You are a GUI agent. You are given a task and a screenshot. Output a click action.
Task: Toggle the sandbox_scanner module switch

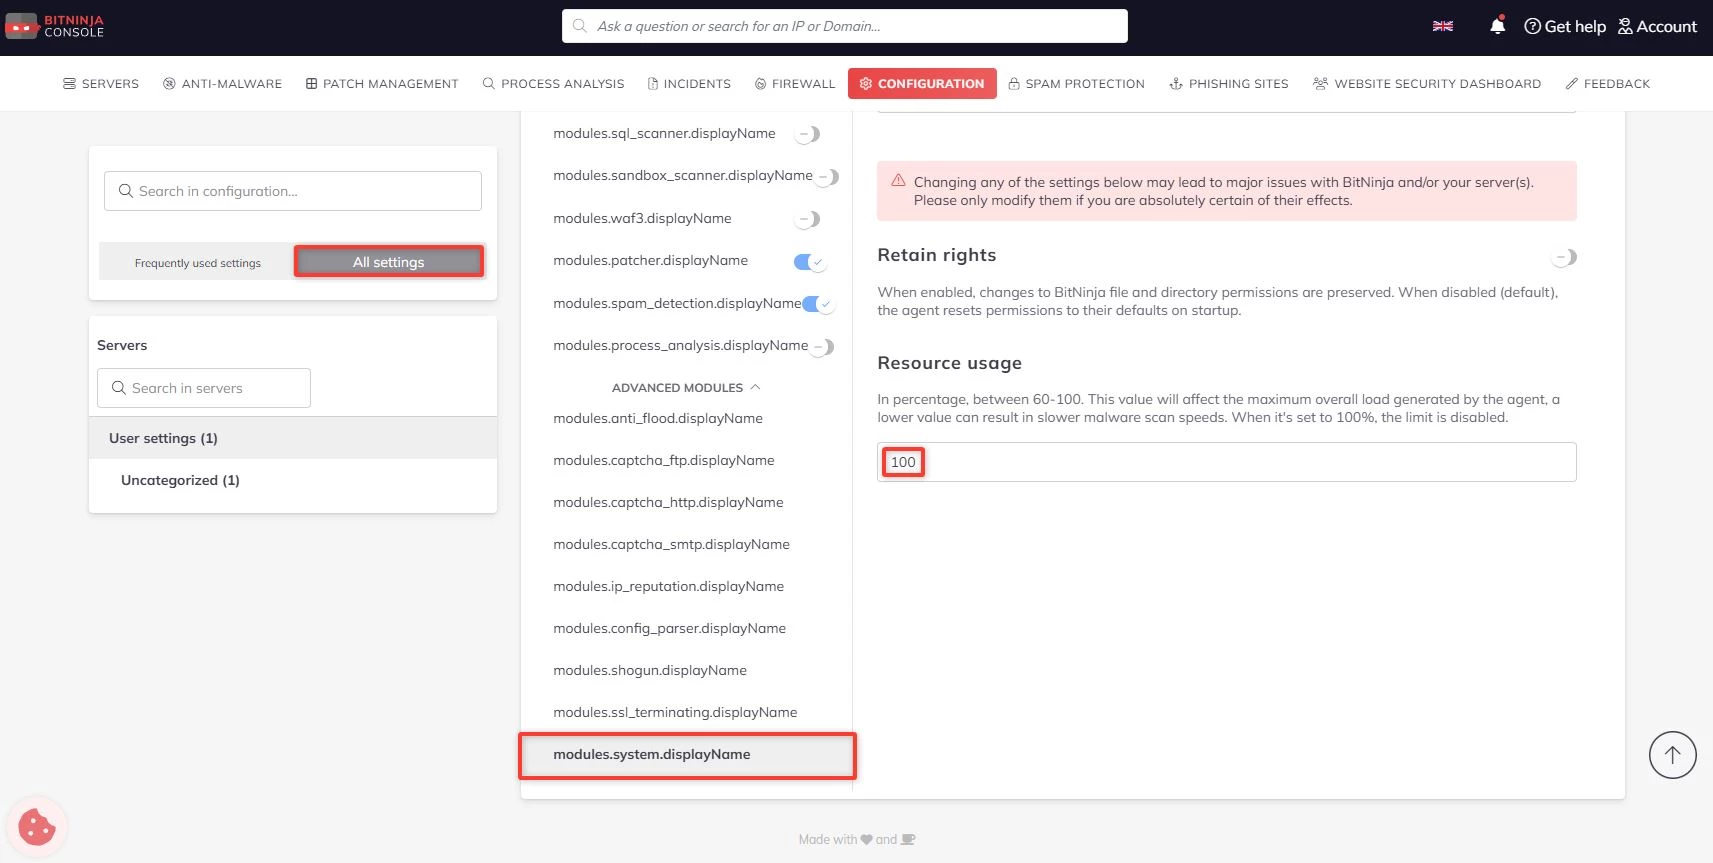coord(826,177)
